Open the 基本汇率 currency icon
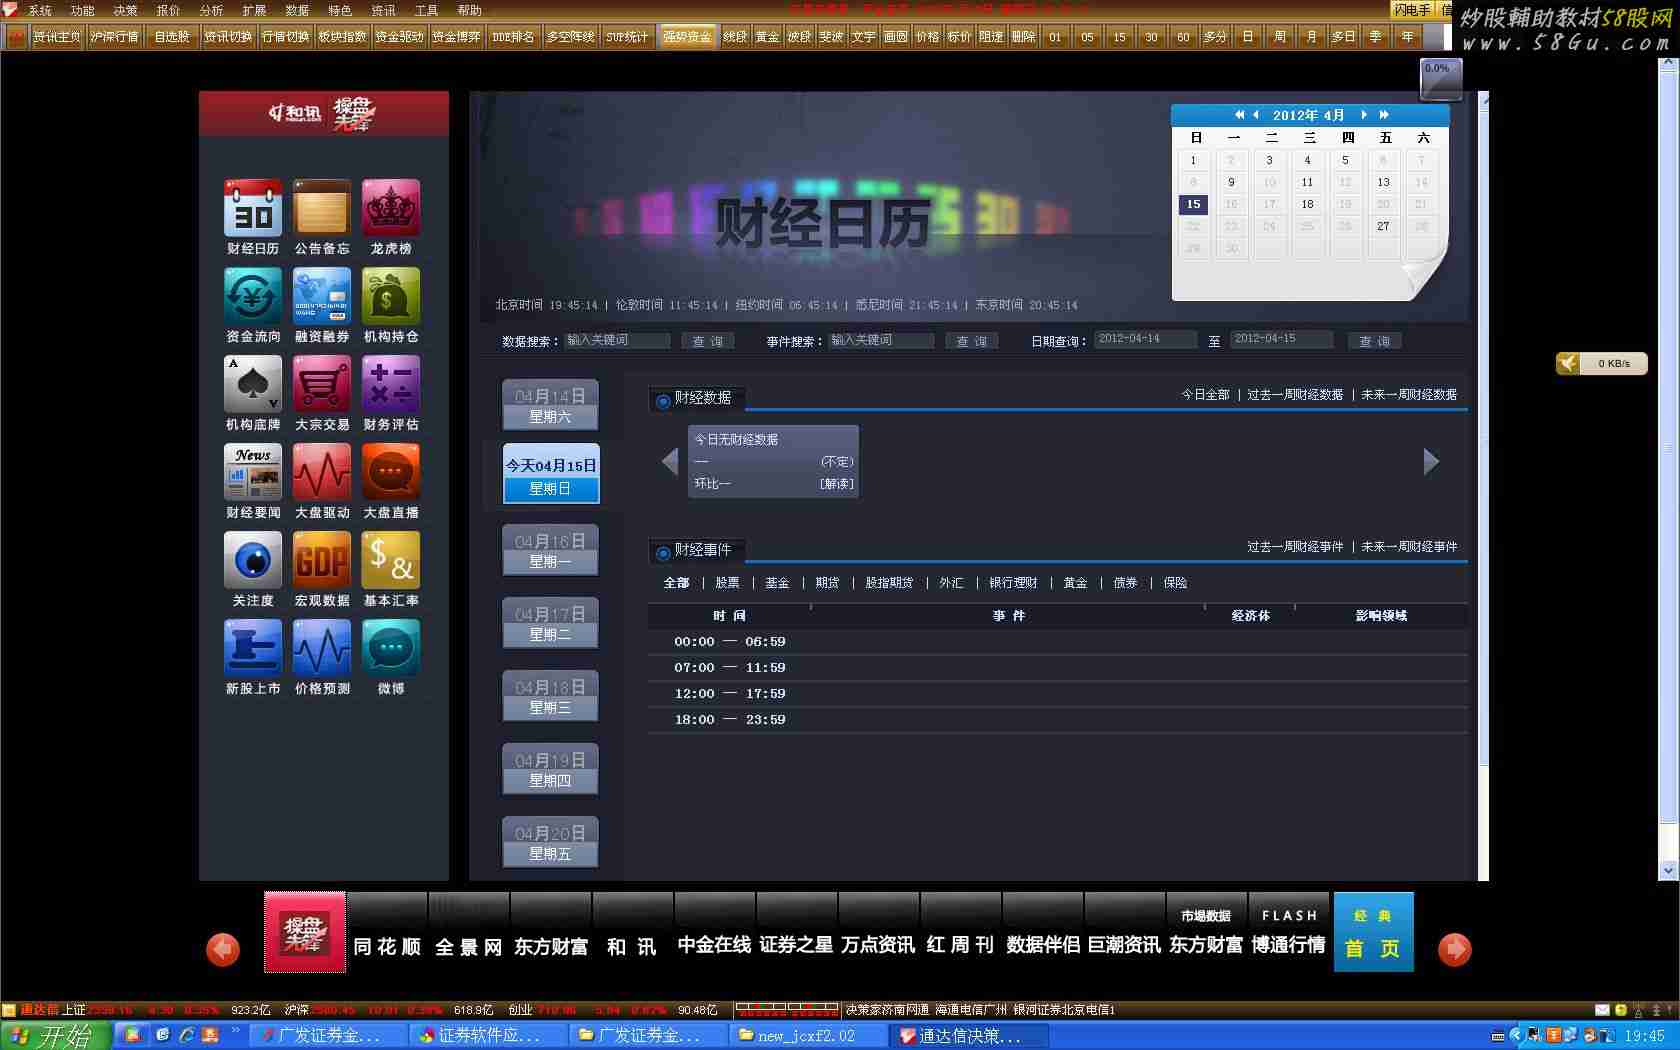The height and width of the screenshot is (1050, 1680). click(391, 560)
